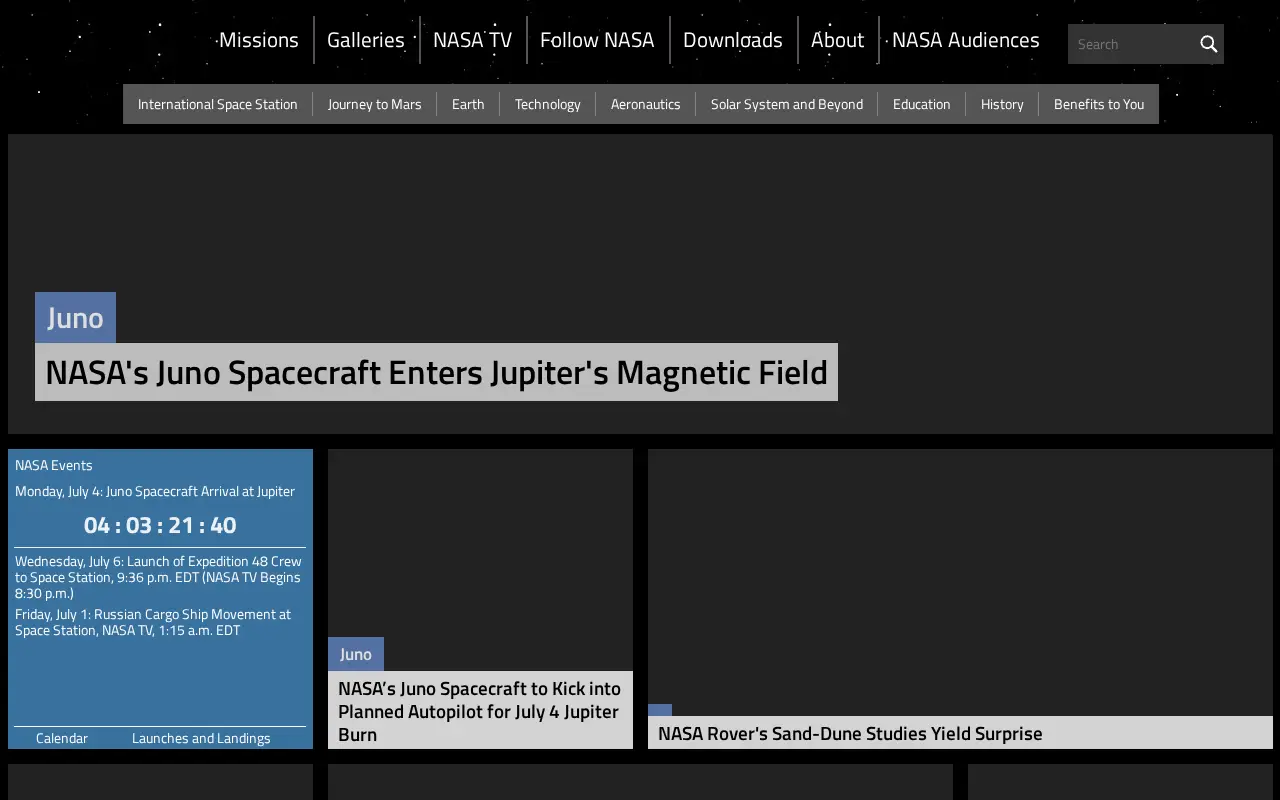Open the Downloads menu
The height and width of the screenshot is (800, 1280).
733,40
